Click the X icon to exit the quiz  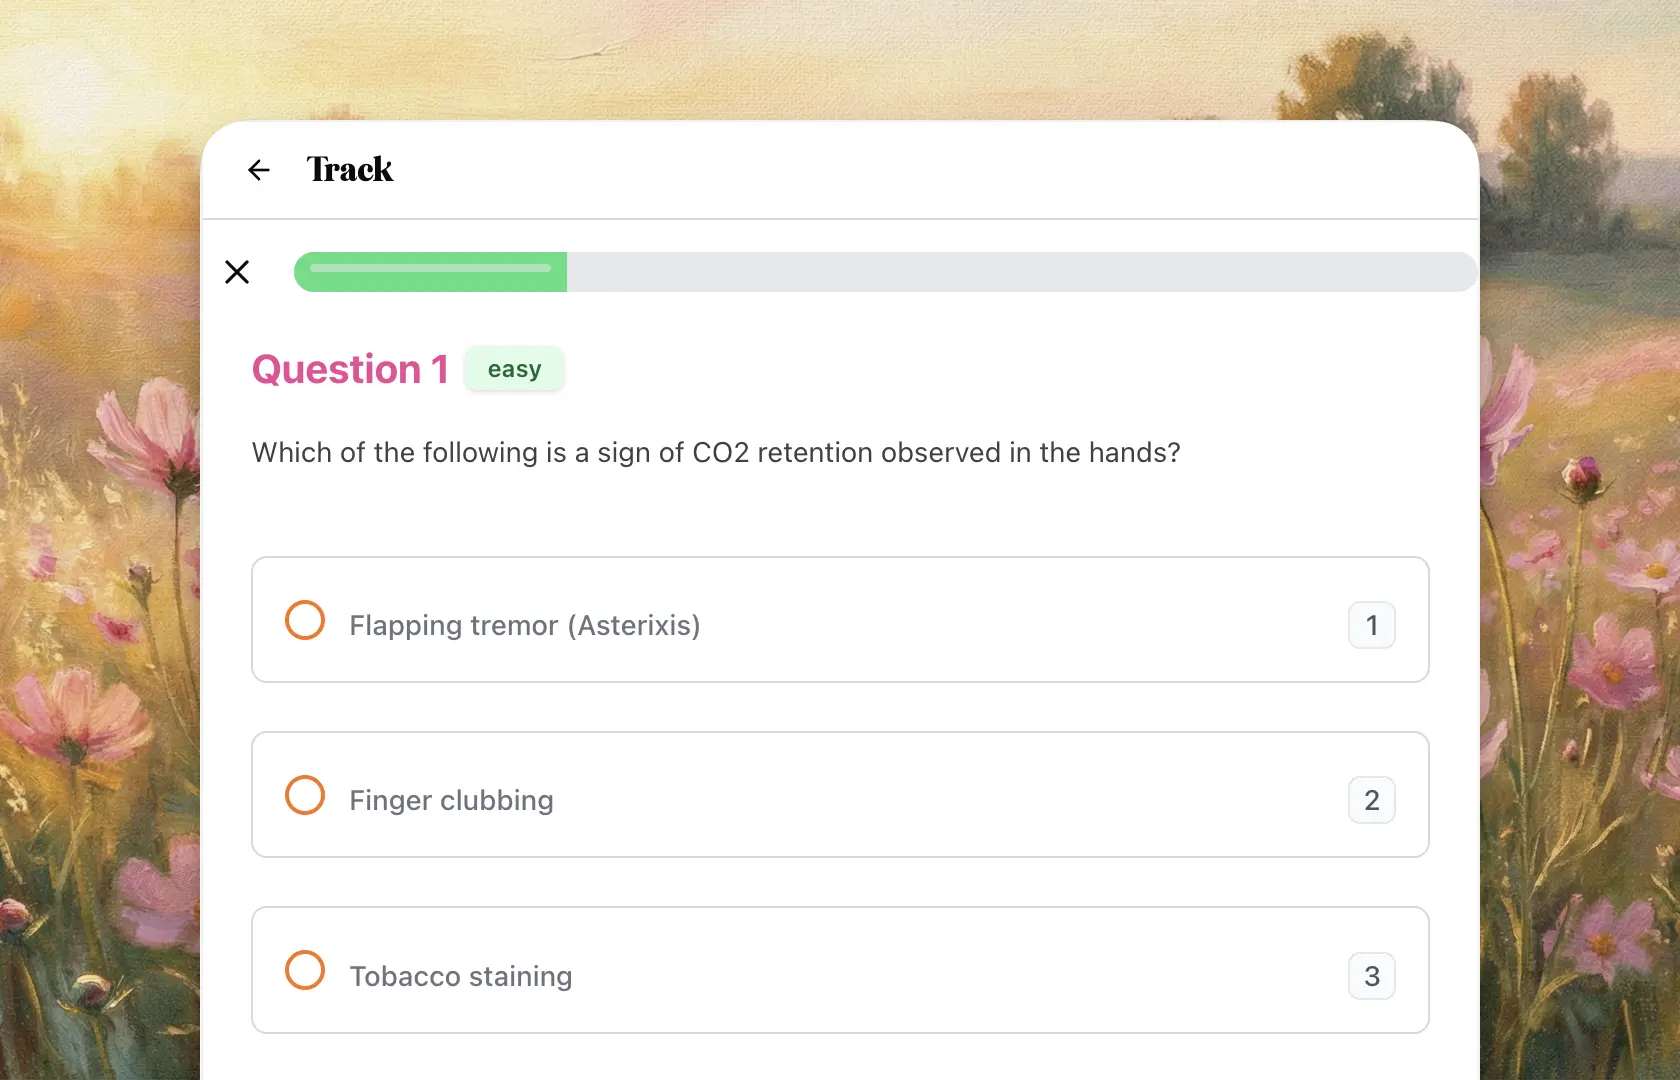tap(236, 272)
